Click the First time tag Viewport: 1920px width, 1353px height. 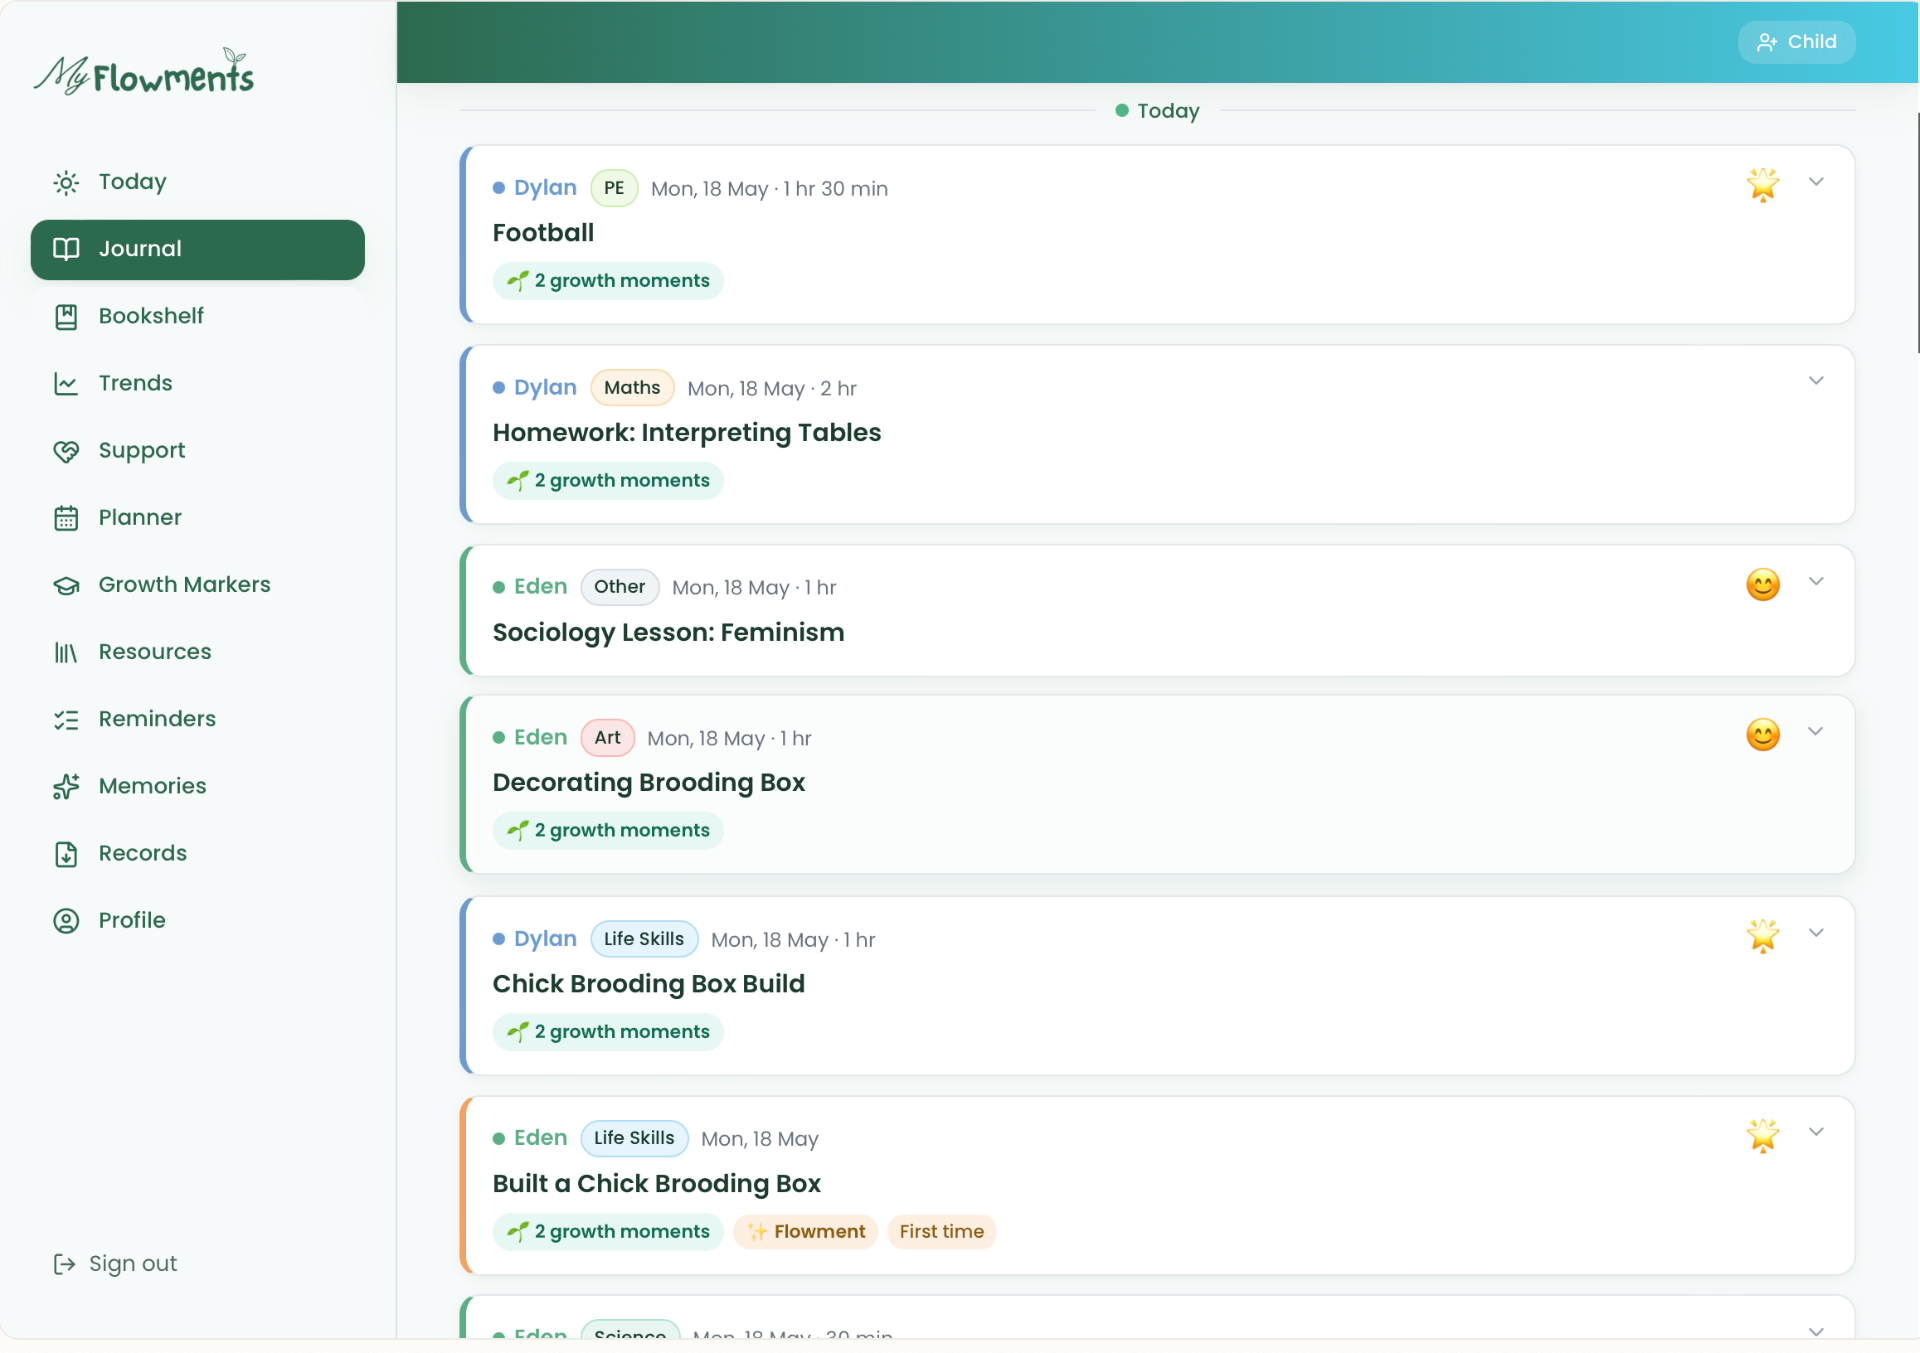(942, 1232)
